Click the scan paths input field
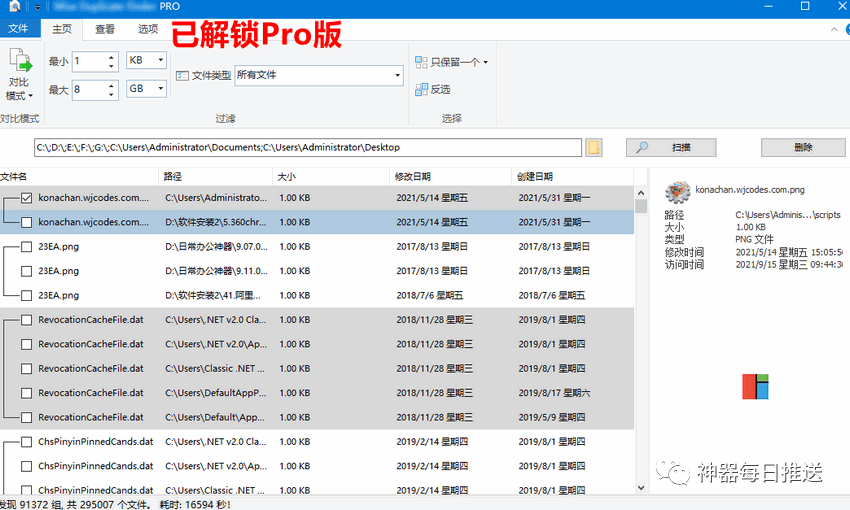Image resolution: width=850 pixels, height=510 pixels. [x=308, y=147]
